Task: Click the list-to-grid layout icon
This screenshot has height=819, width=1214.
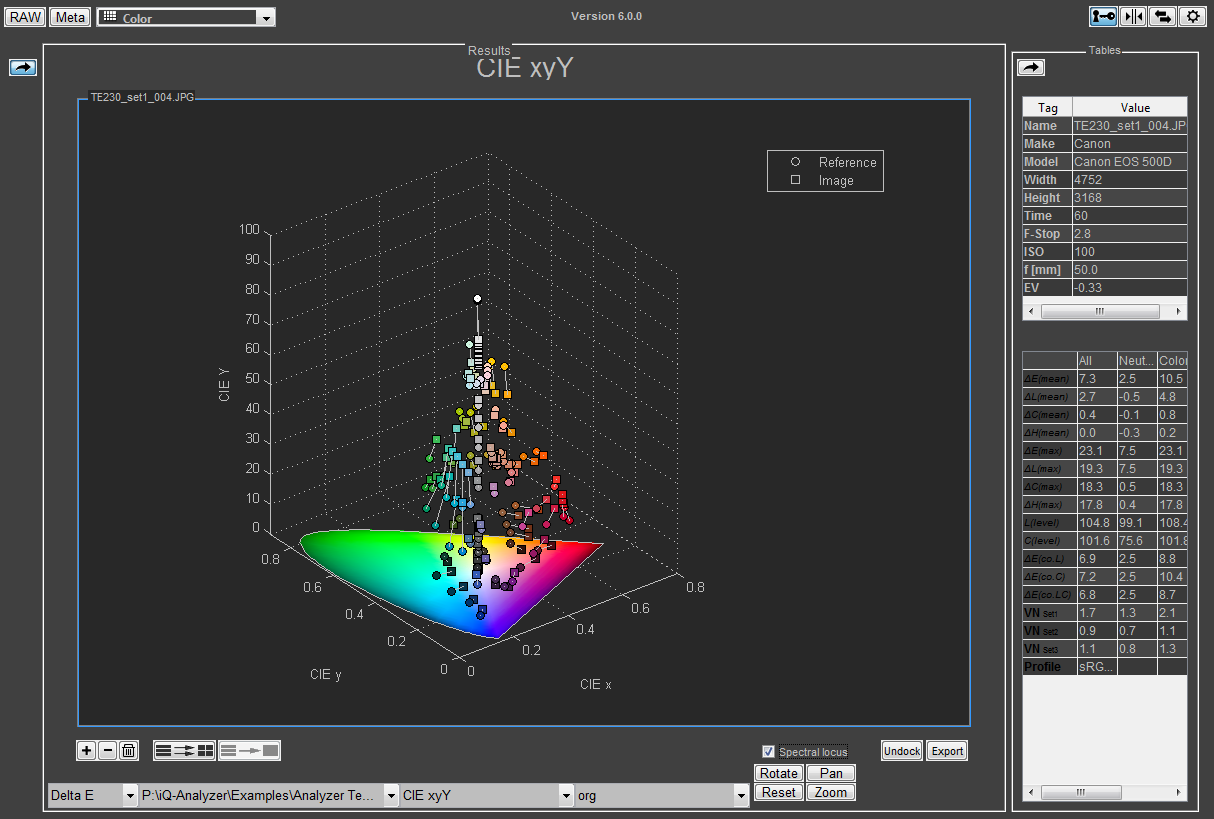Action: pos(184,750)
